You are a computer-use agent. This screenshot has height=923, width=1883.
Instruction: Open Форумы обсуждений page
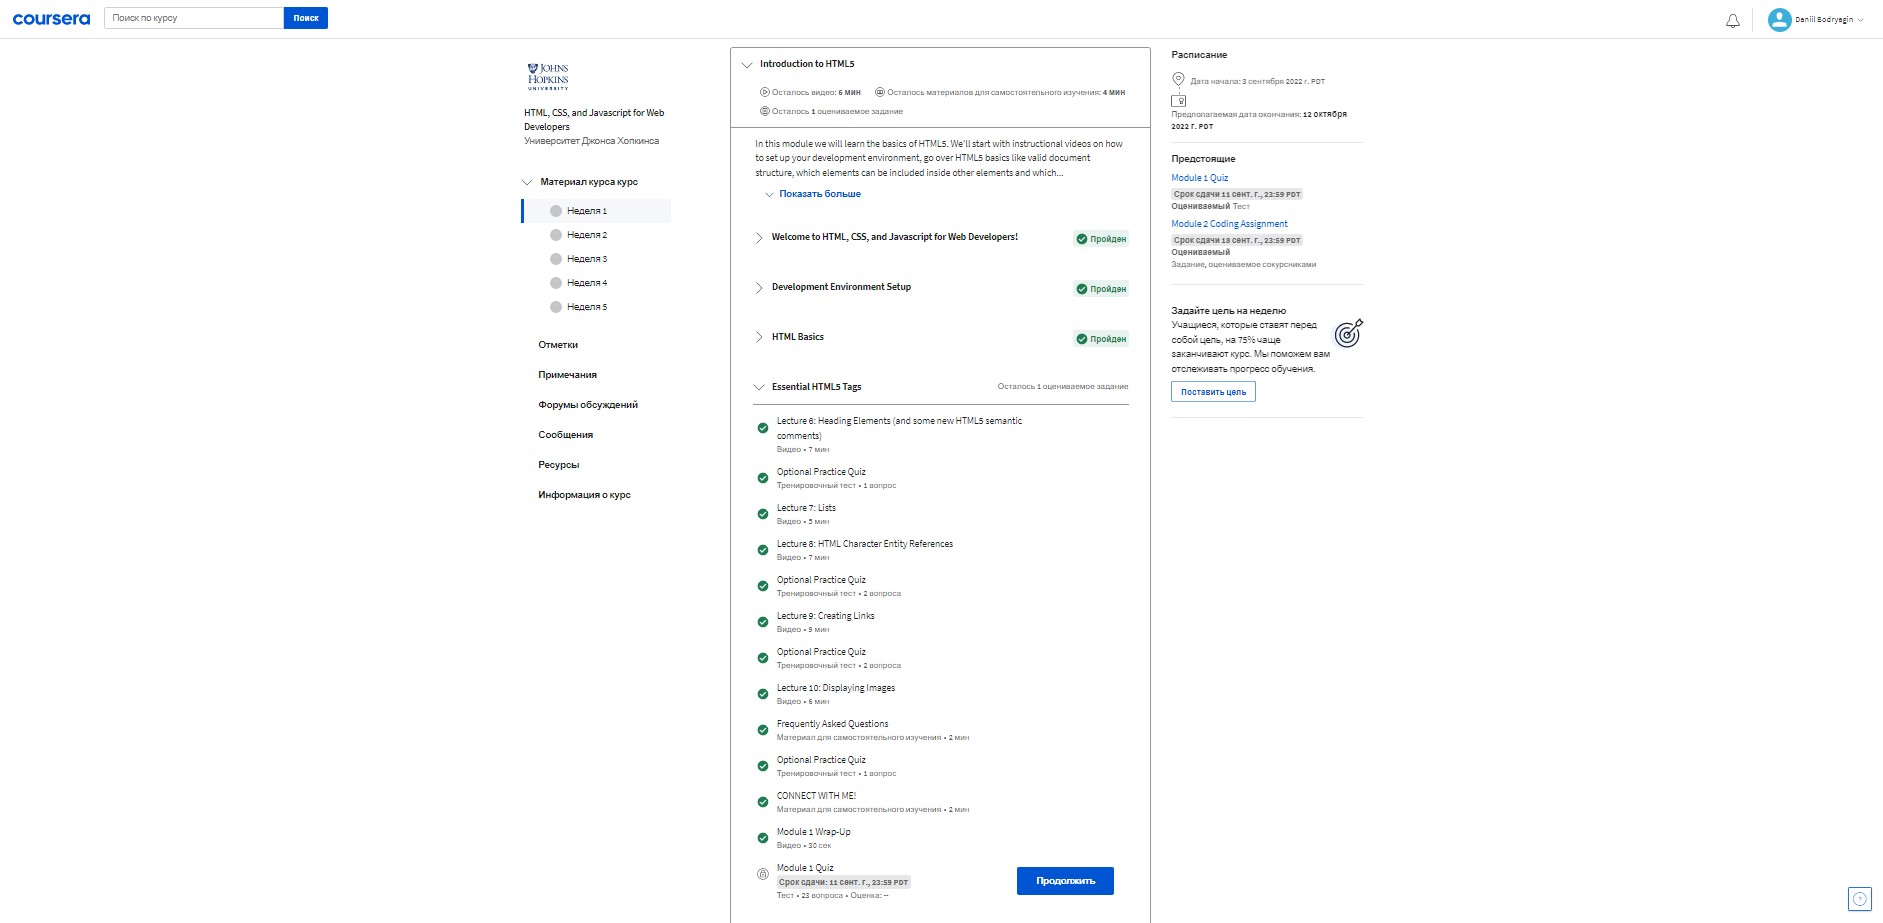click(x=588, y=405)
